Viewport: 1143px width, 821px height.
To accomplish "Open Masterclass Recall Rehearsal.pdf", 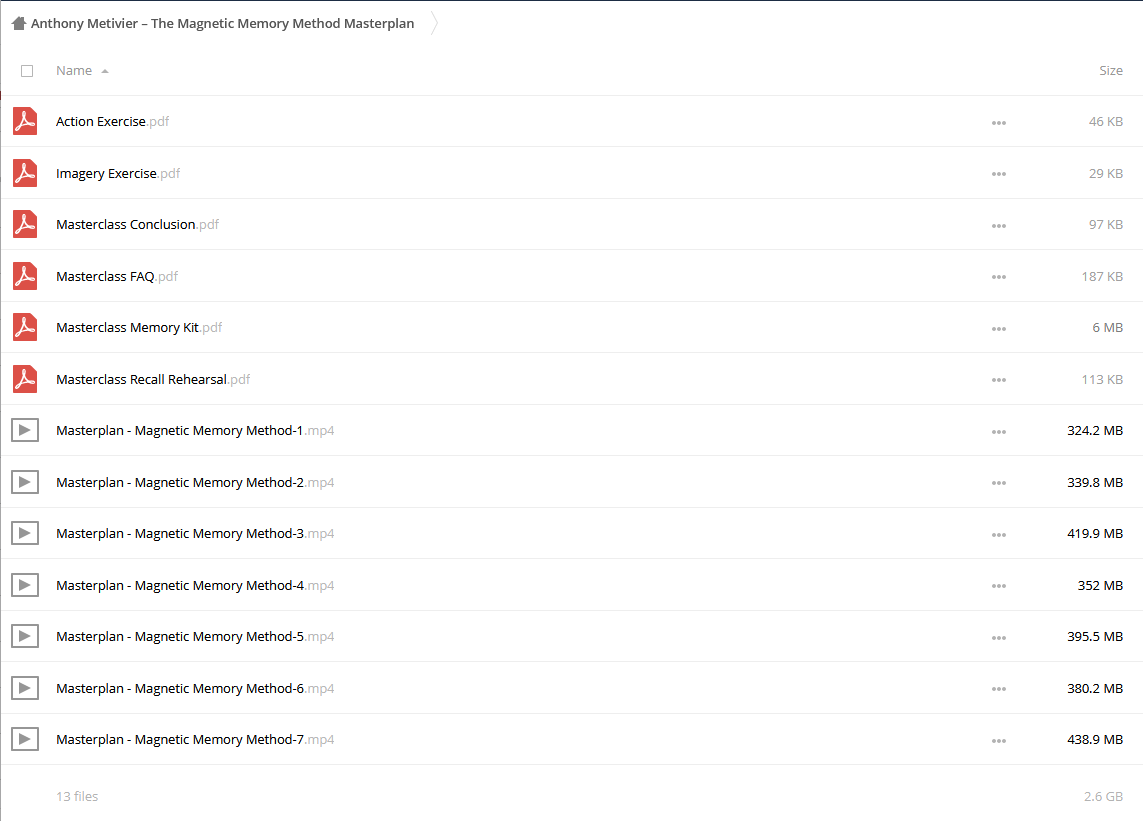I will [x=153, y=379].
